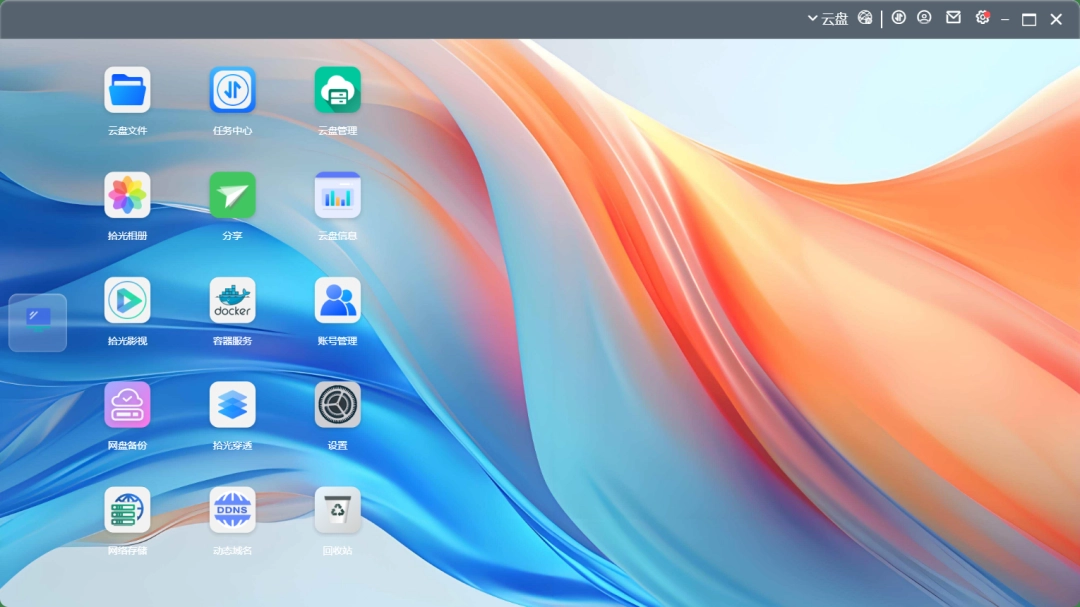
Task: Expand the 云盘 dropdown in title bar
Action: [x=828, y=19]
